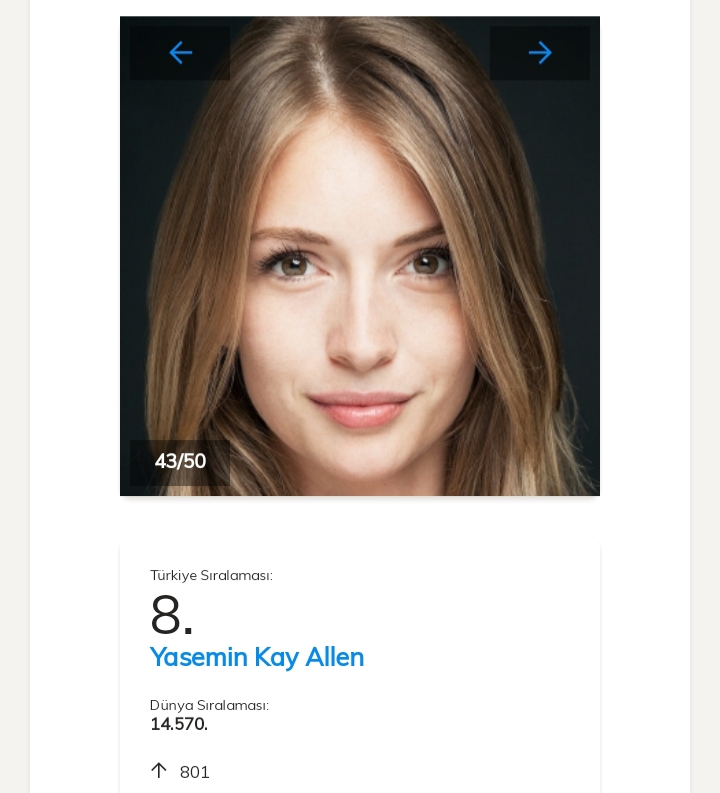Viewport: 720px width, 793px height.
Task: Click the right arrow for next photo
Action: pos(540,53)
